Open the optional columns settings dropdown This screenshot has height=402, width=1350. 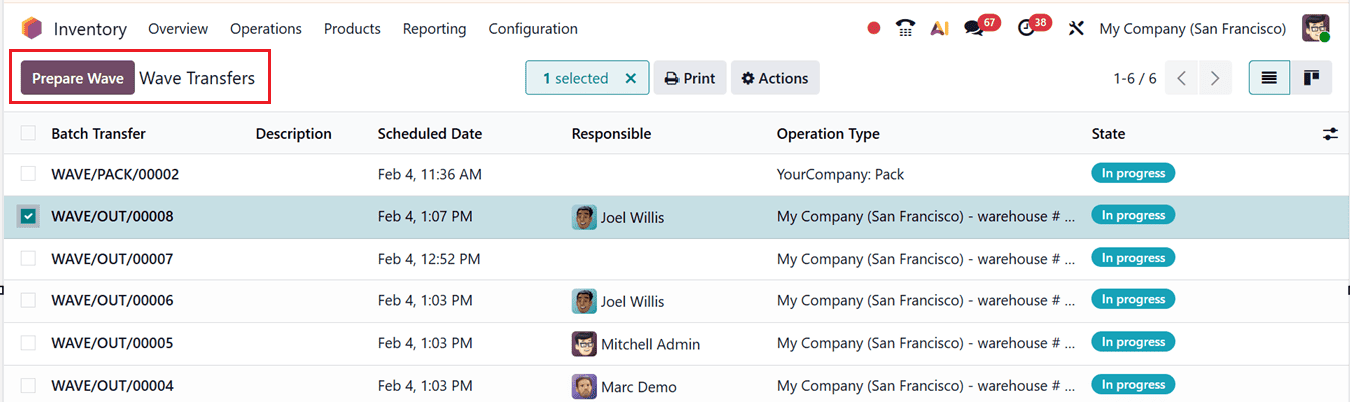pyautogui.click(x=1330, y=133)
